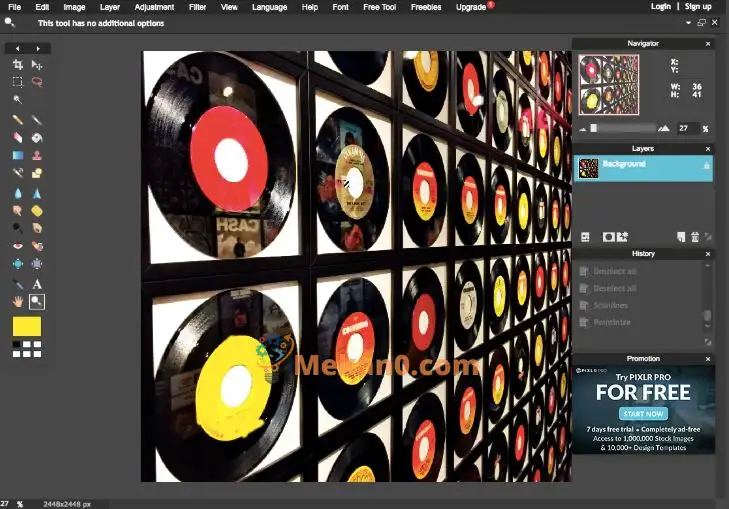Select the Spot Heal tool

[x=37, y=245]
